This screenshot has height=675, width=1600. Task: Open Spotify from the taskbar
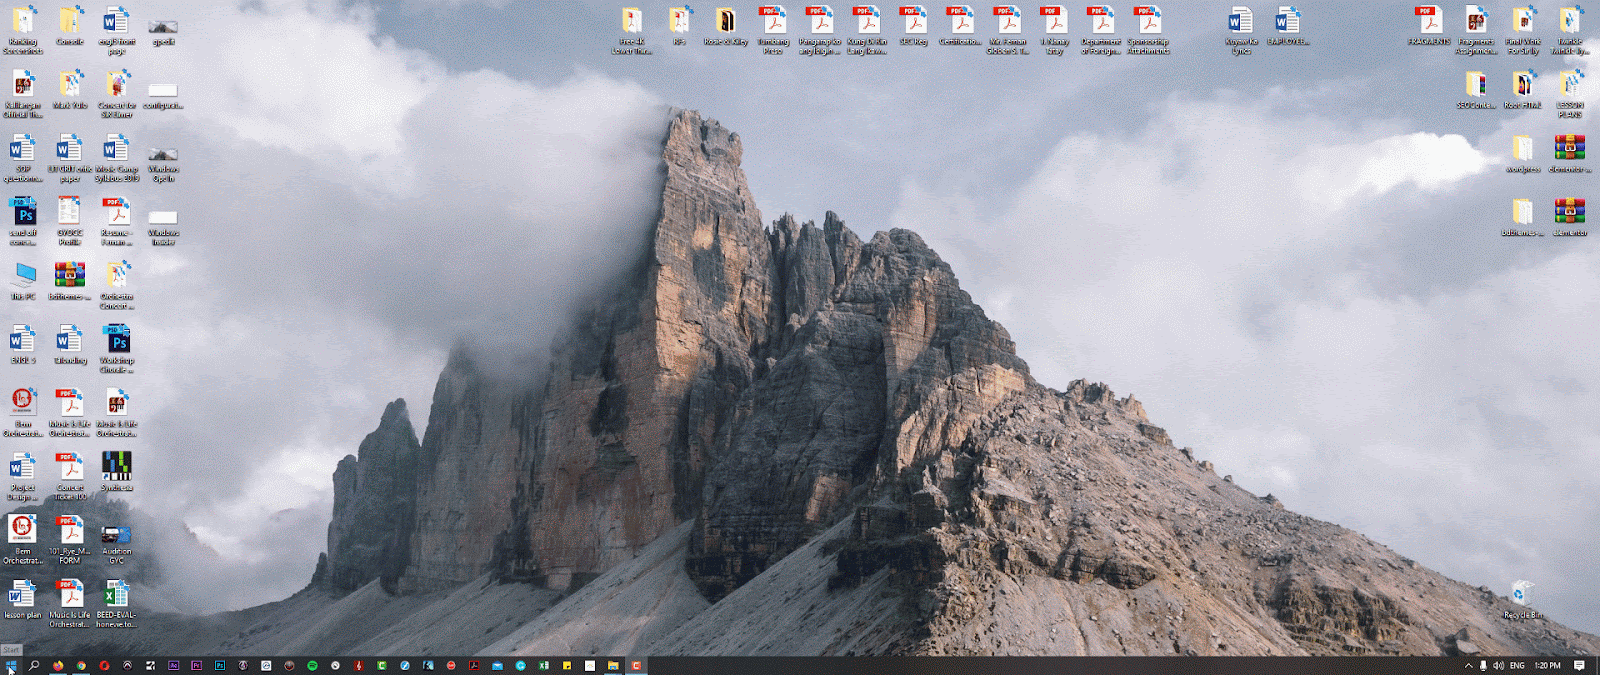(312, 665)
